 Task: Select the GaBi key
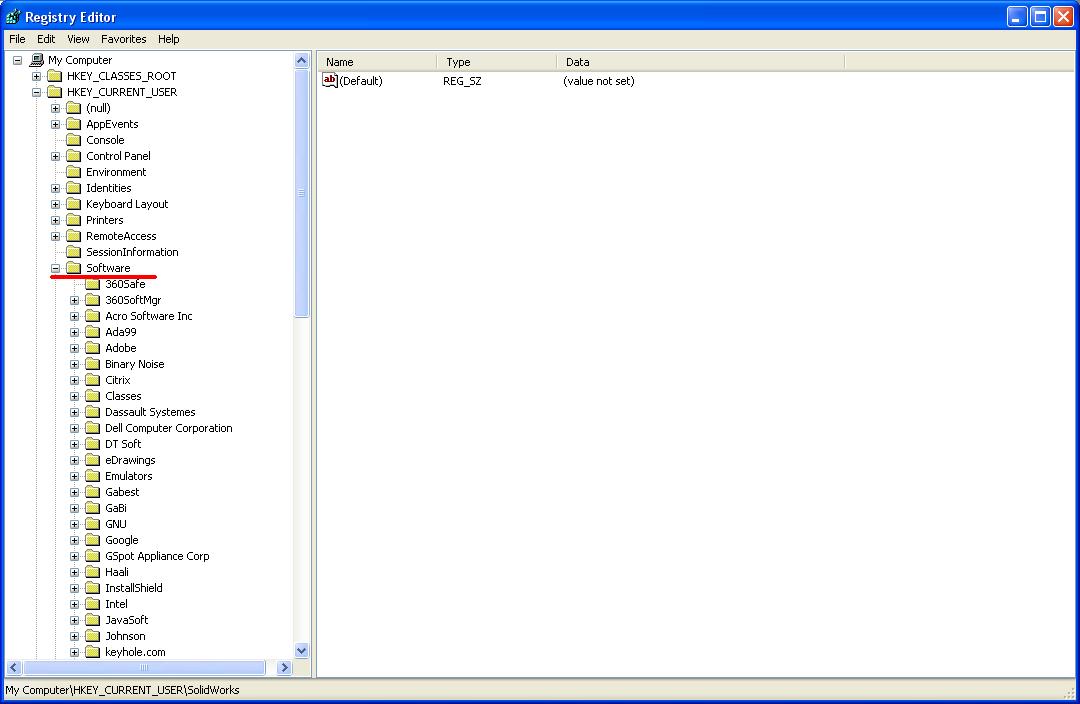116,508
